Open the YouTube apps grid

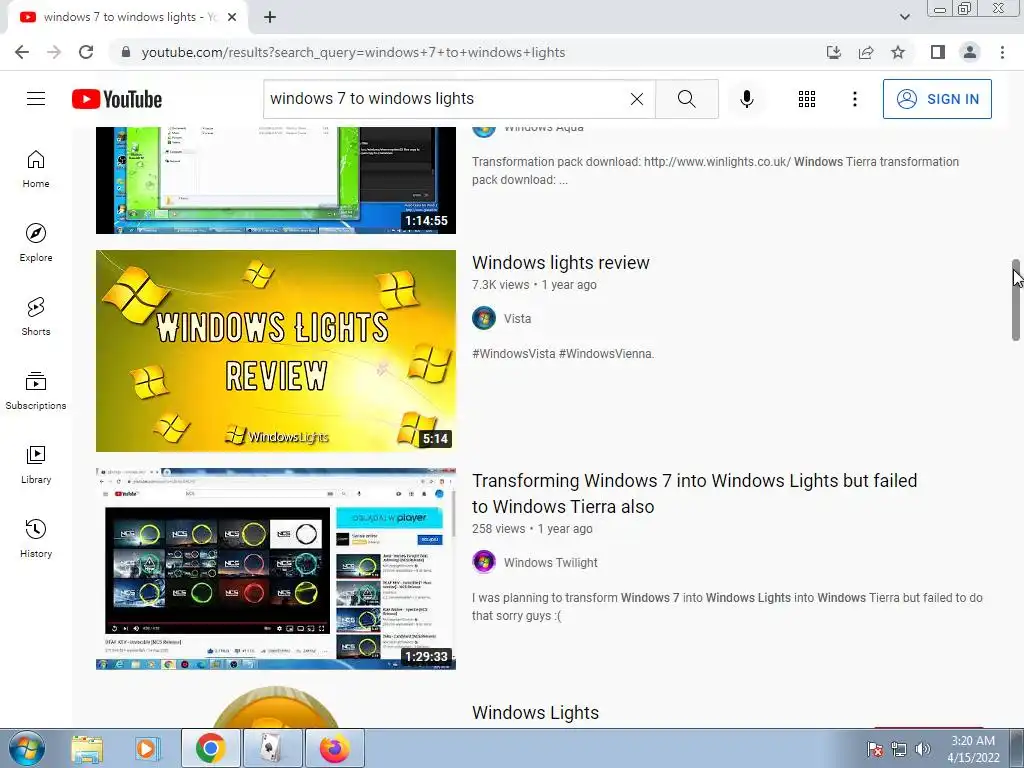point(807,99)
